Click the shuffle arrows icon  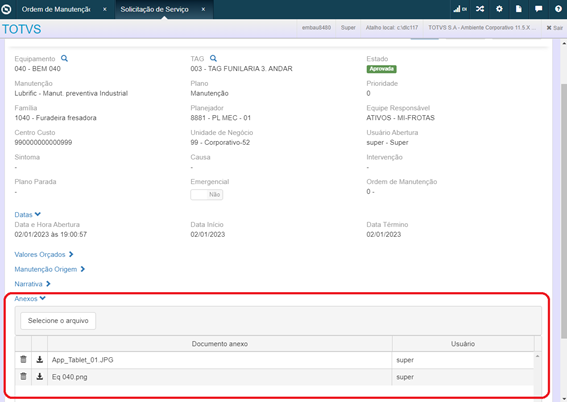[x=480, y=9]
